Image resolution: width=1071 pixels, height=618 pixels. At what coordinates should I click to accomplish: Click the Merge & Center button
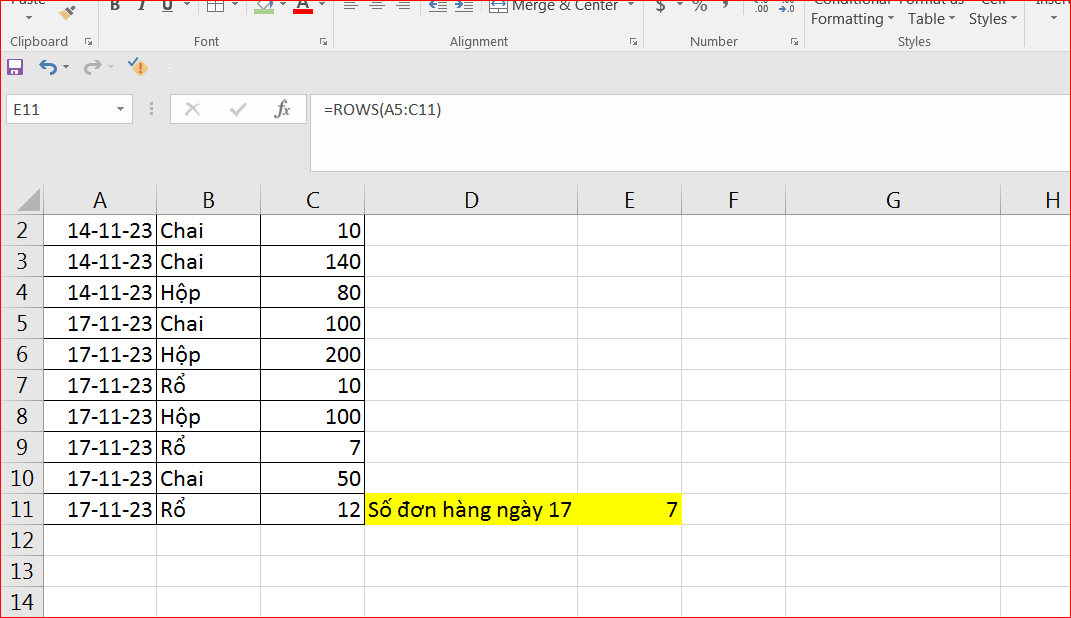pyautogui.click(x=554, y=6)
